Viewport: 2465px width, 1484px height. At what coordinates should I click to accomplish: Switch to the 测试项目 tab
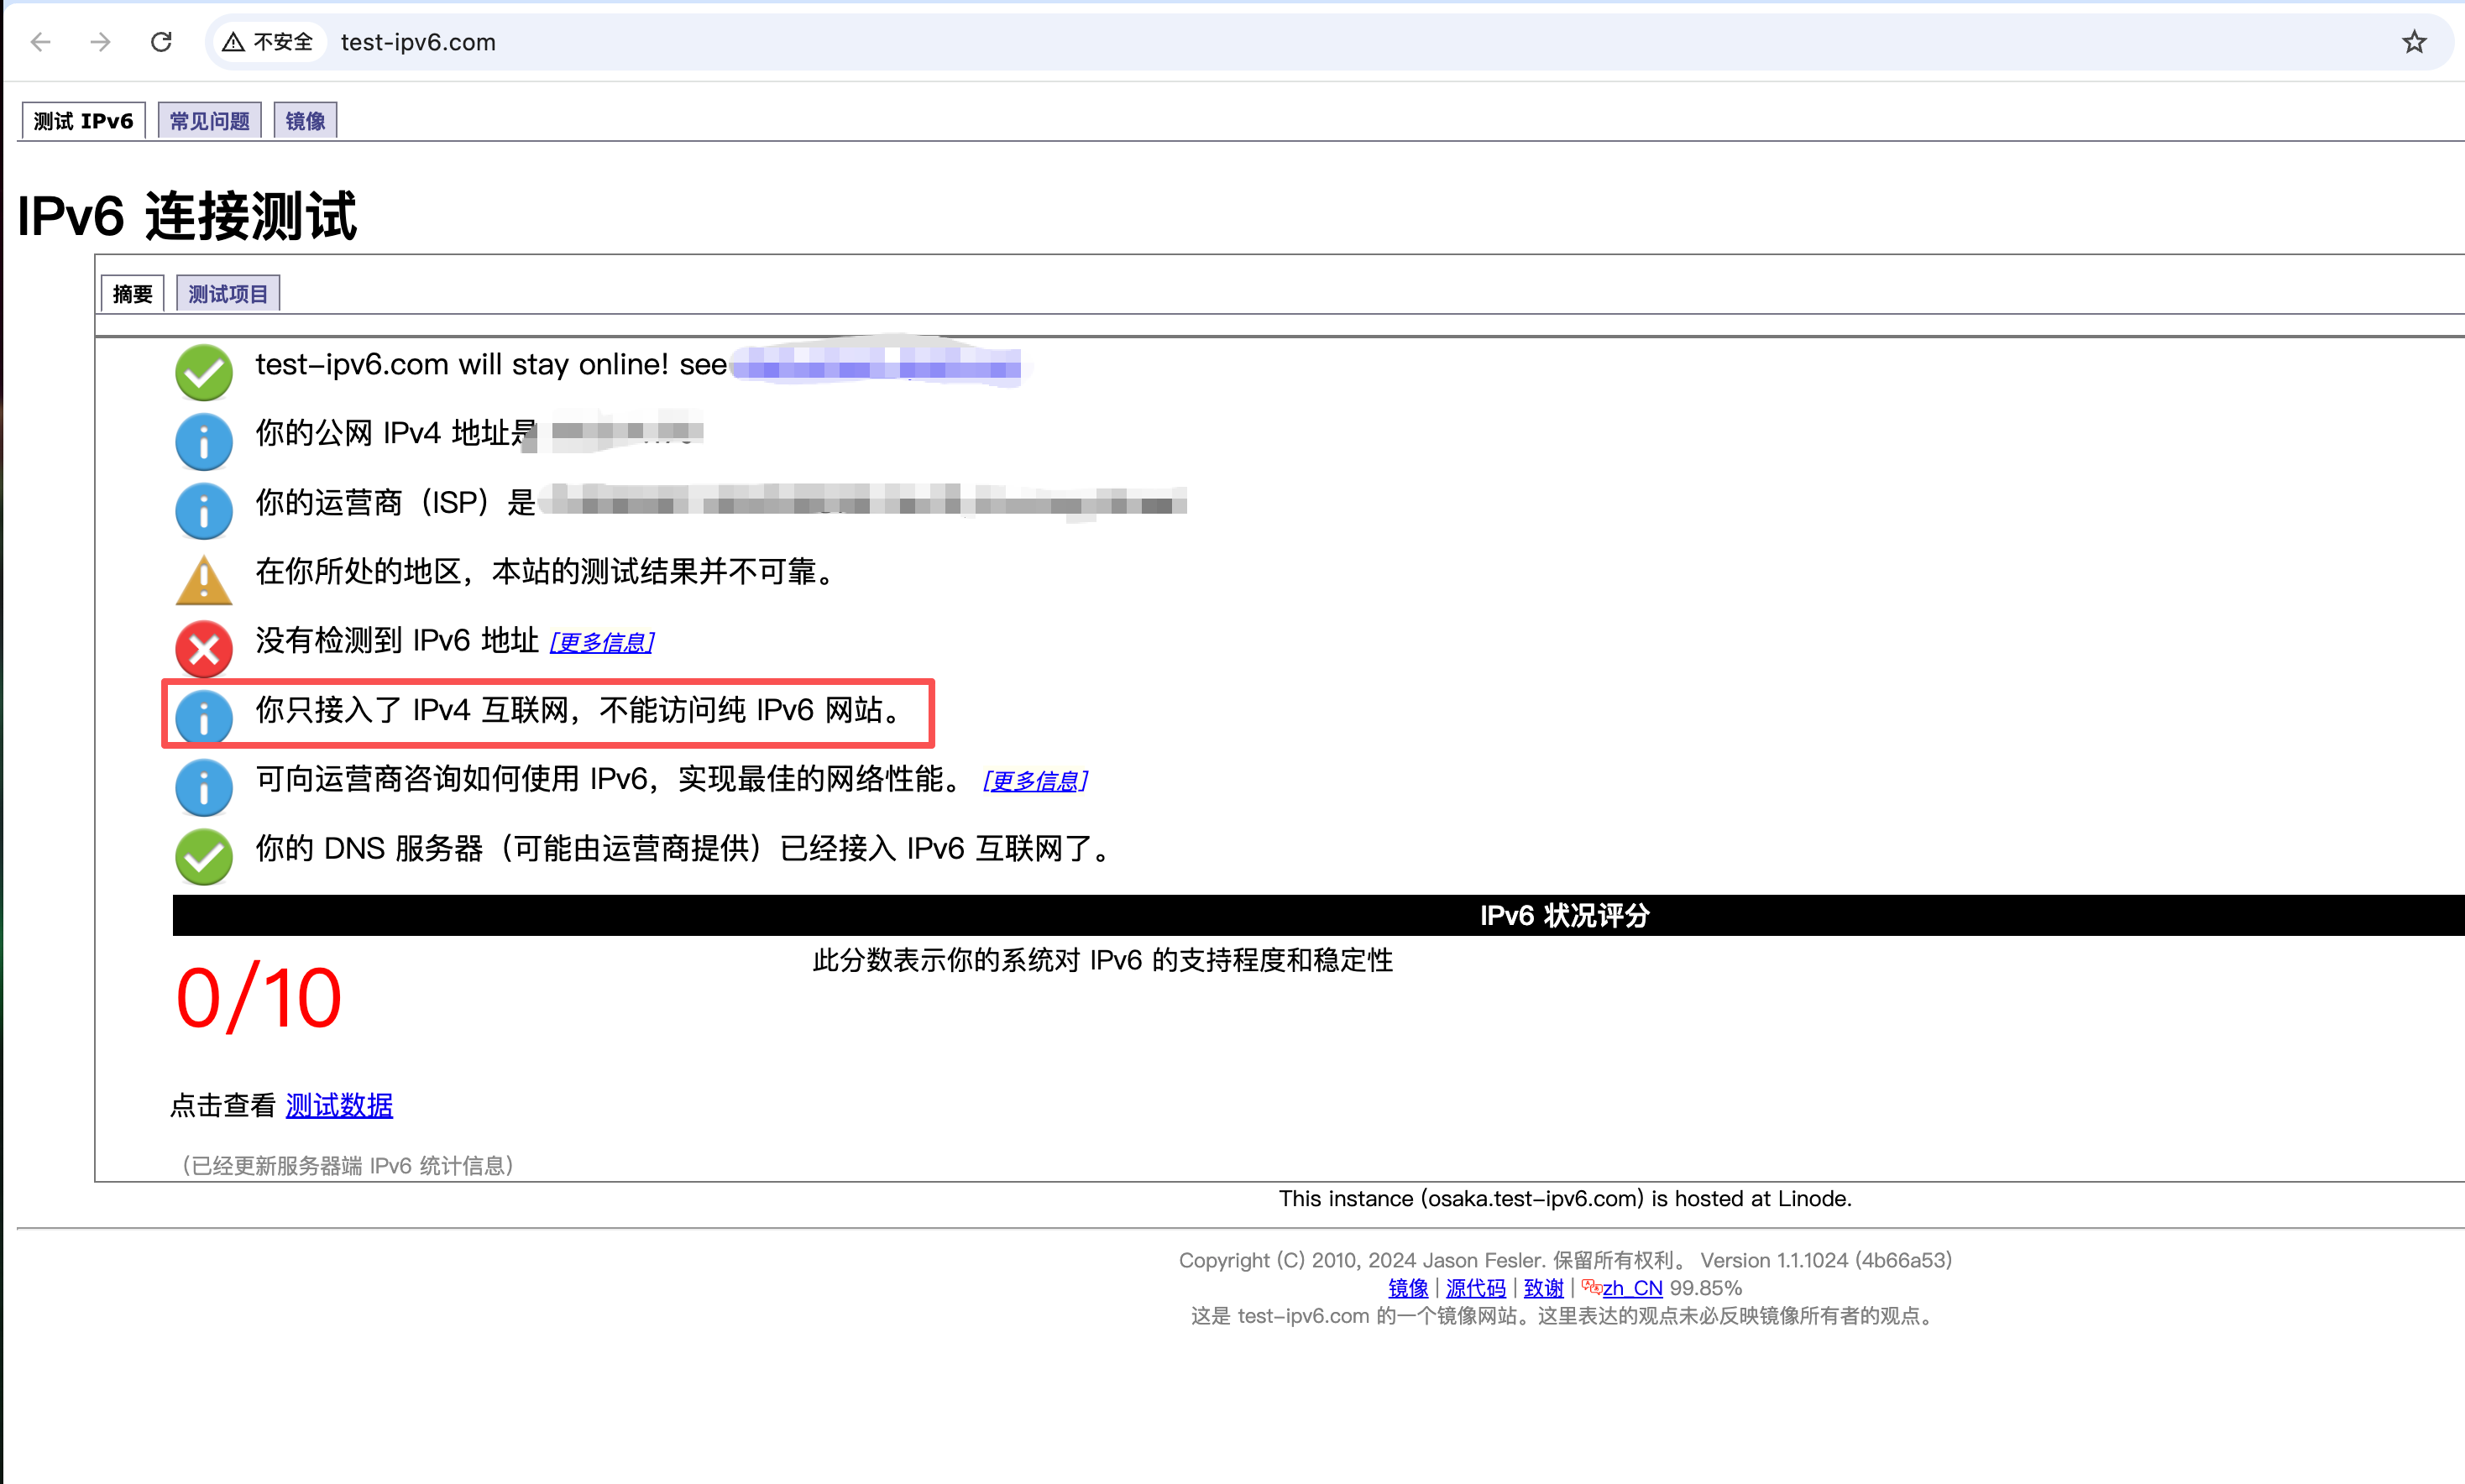click(x=228, y=294)
